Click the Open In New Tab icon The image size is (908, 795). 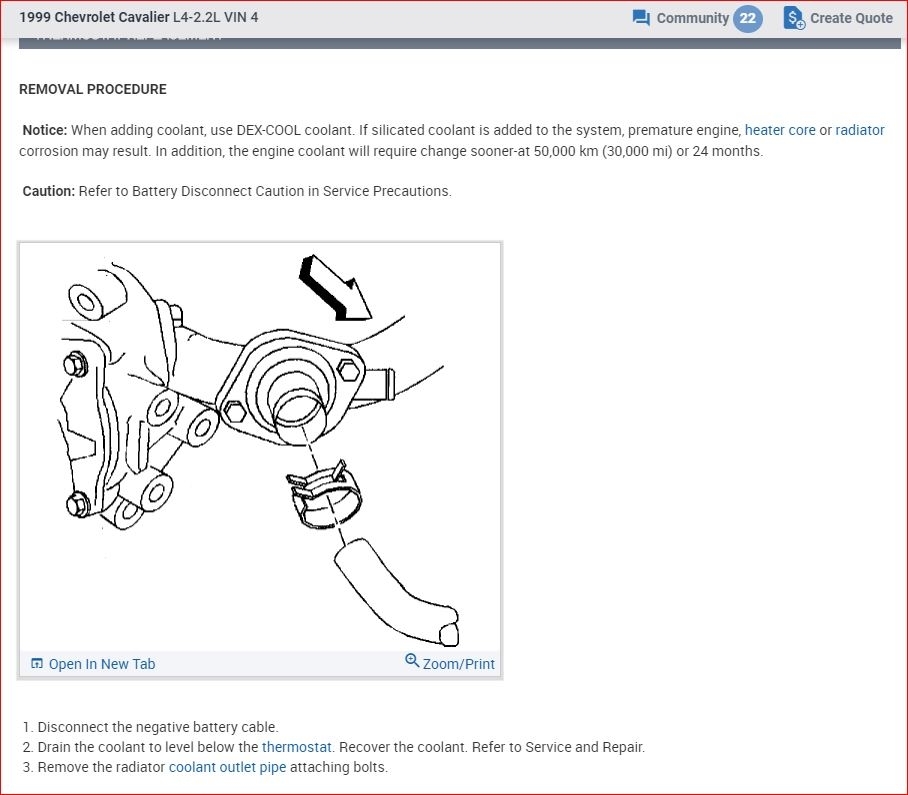pos(36,664)
